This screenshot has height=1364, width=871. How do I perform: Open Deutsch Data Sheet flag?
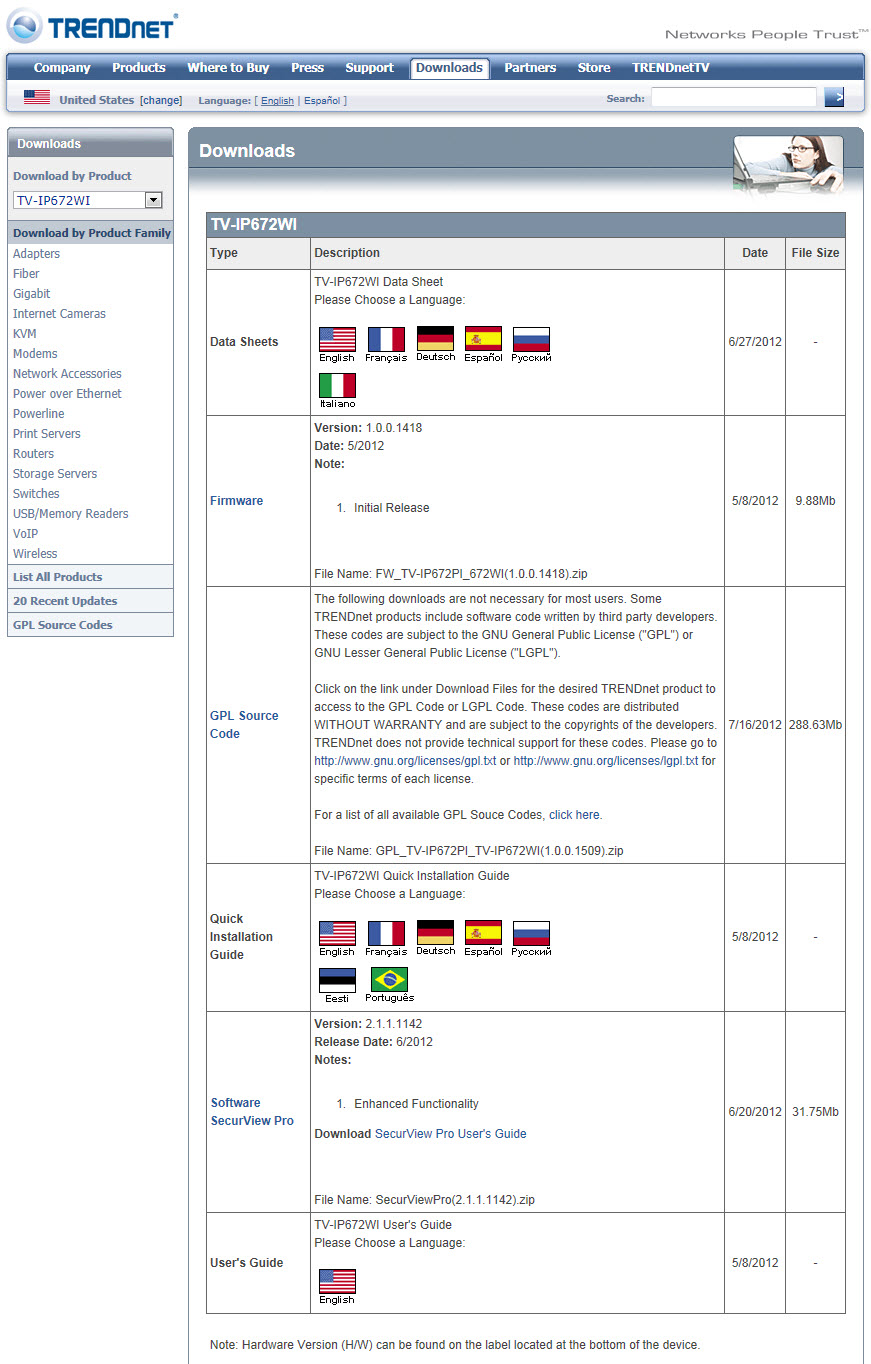click(x=435, y=339)
